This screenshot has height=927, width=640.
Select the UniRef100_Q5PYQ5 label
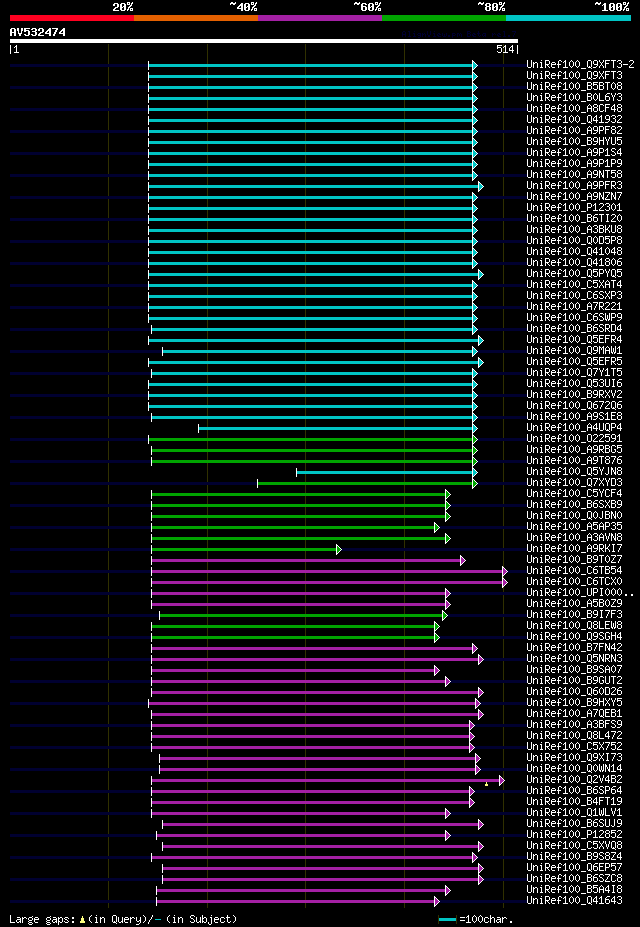point(574,274)
